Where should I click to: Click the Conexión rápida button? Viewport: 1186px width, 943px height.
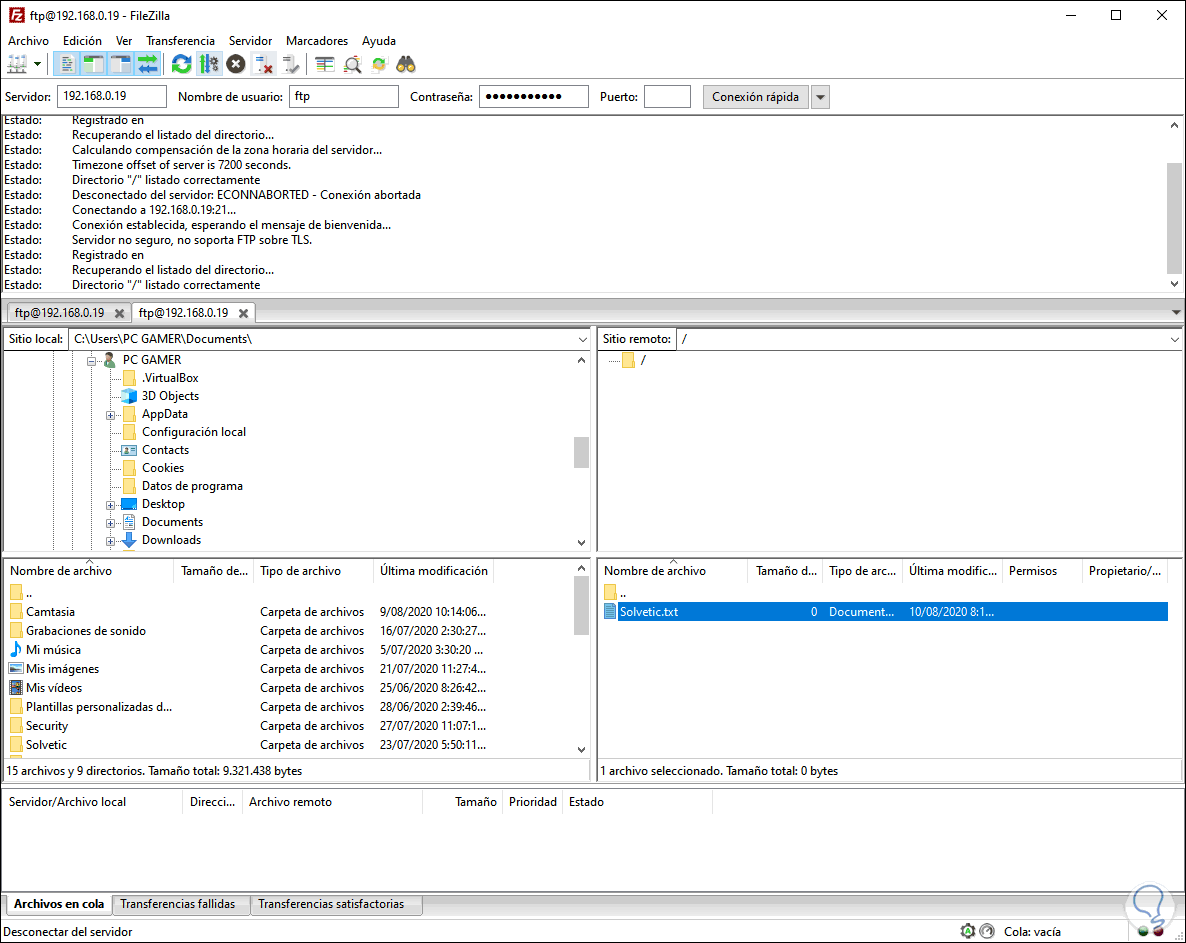756,97
